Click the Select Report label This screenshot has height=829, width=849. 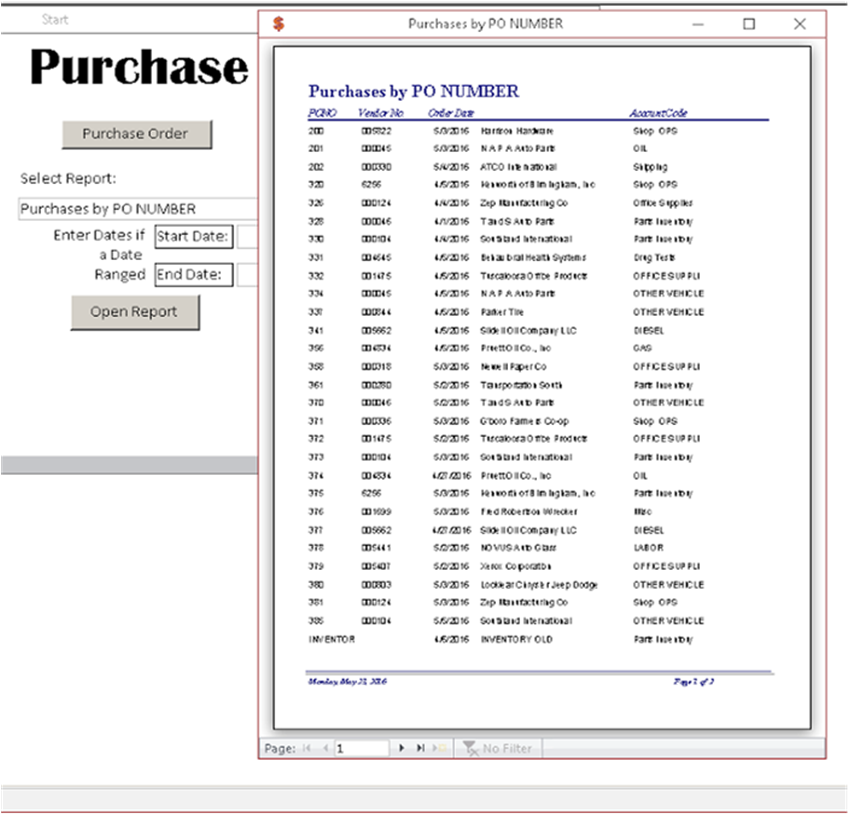68,179
